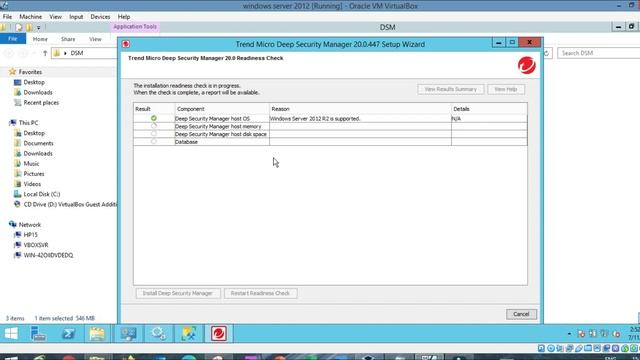This screenshot has width=640, height=360.
Task: Select the Application Tools contextual tab
Action: 135,27
